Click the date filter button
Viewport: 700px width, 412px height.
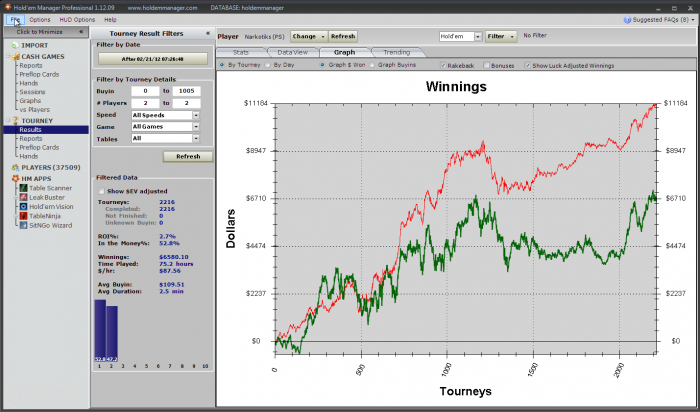153,59
